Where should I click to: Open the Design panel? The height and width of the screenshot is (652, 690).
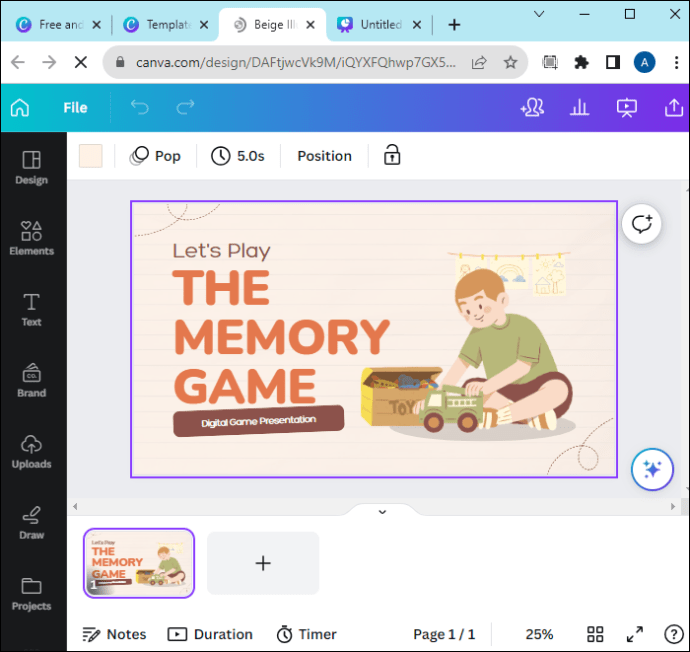(32, 168)
